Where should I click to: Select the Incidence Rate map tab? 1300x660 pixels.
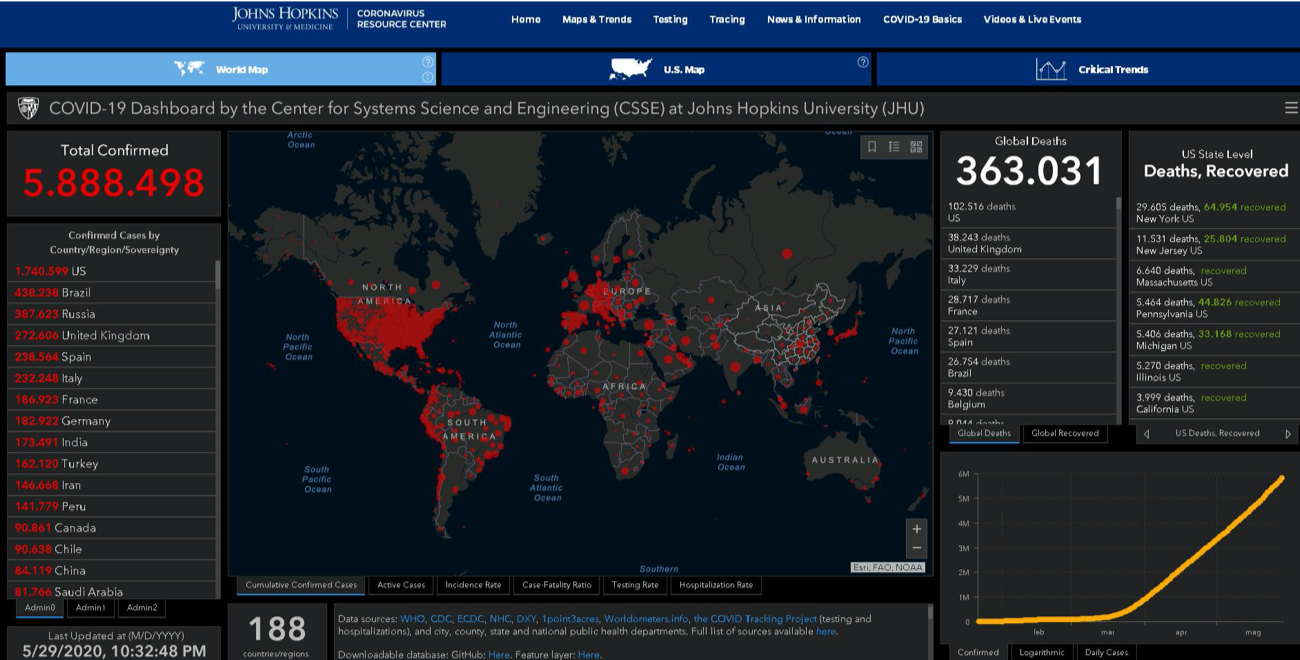[473, 585]
